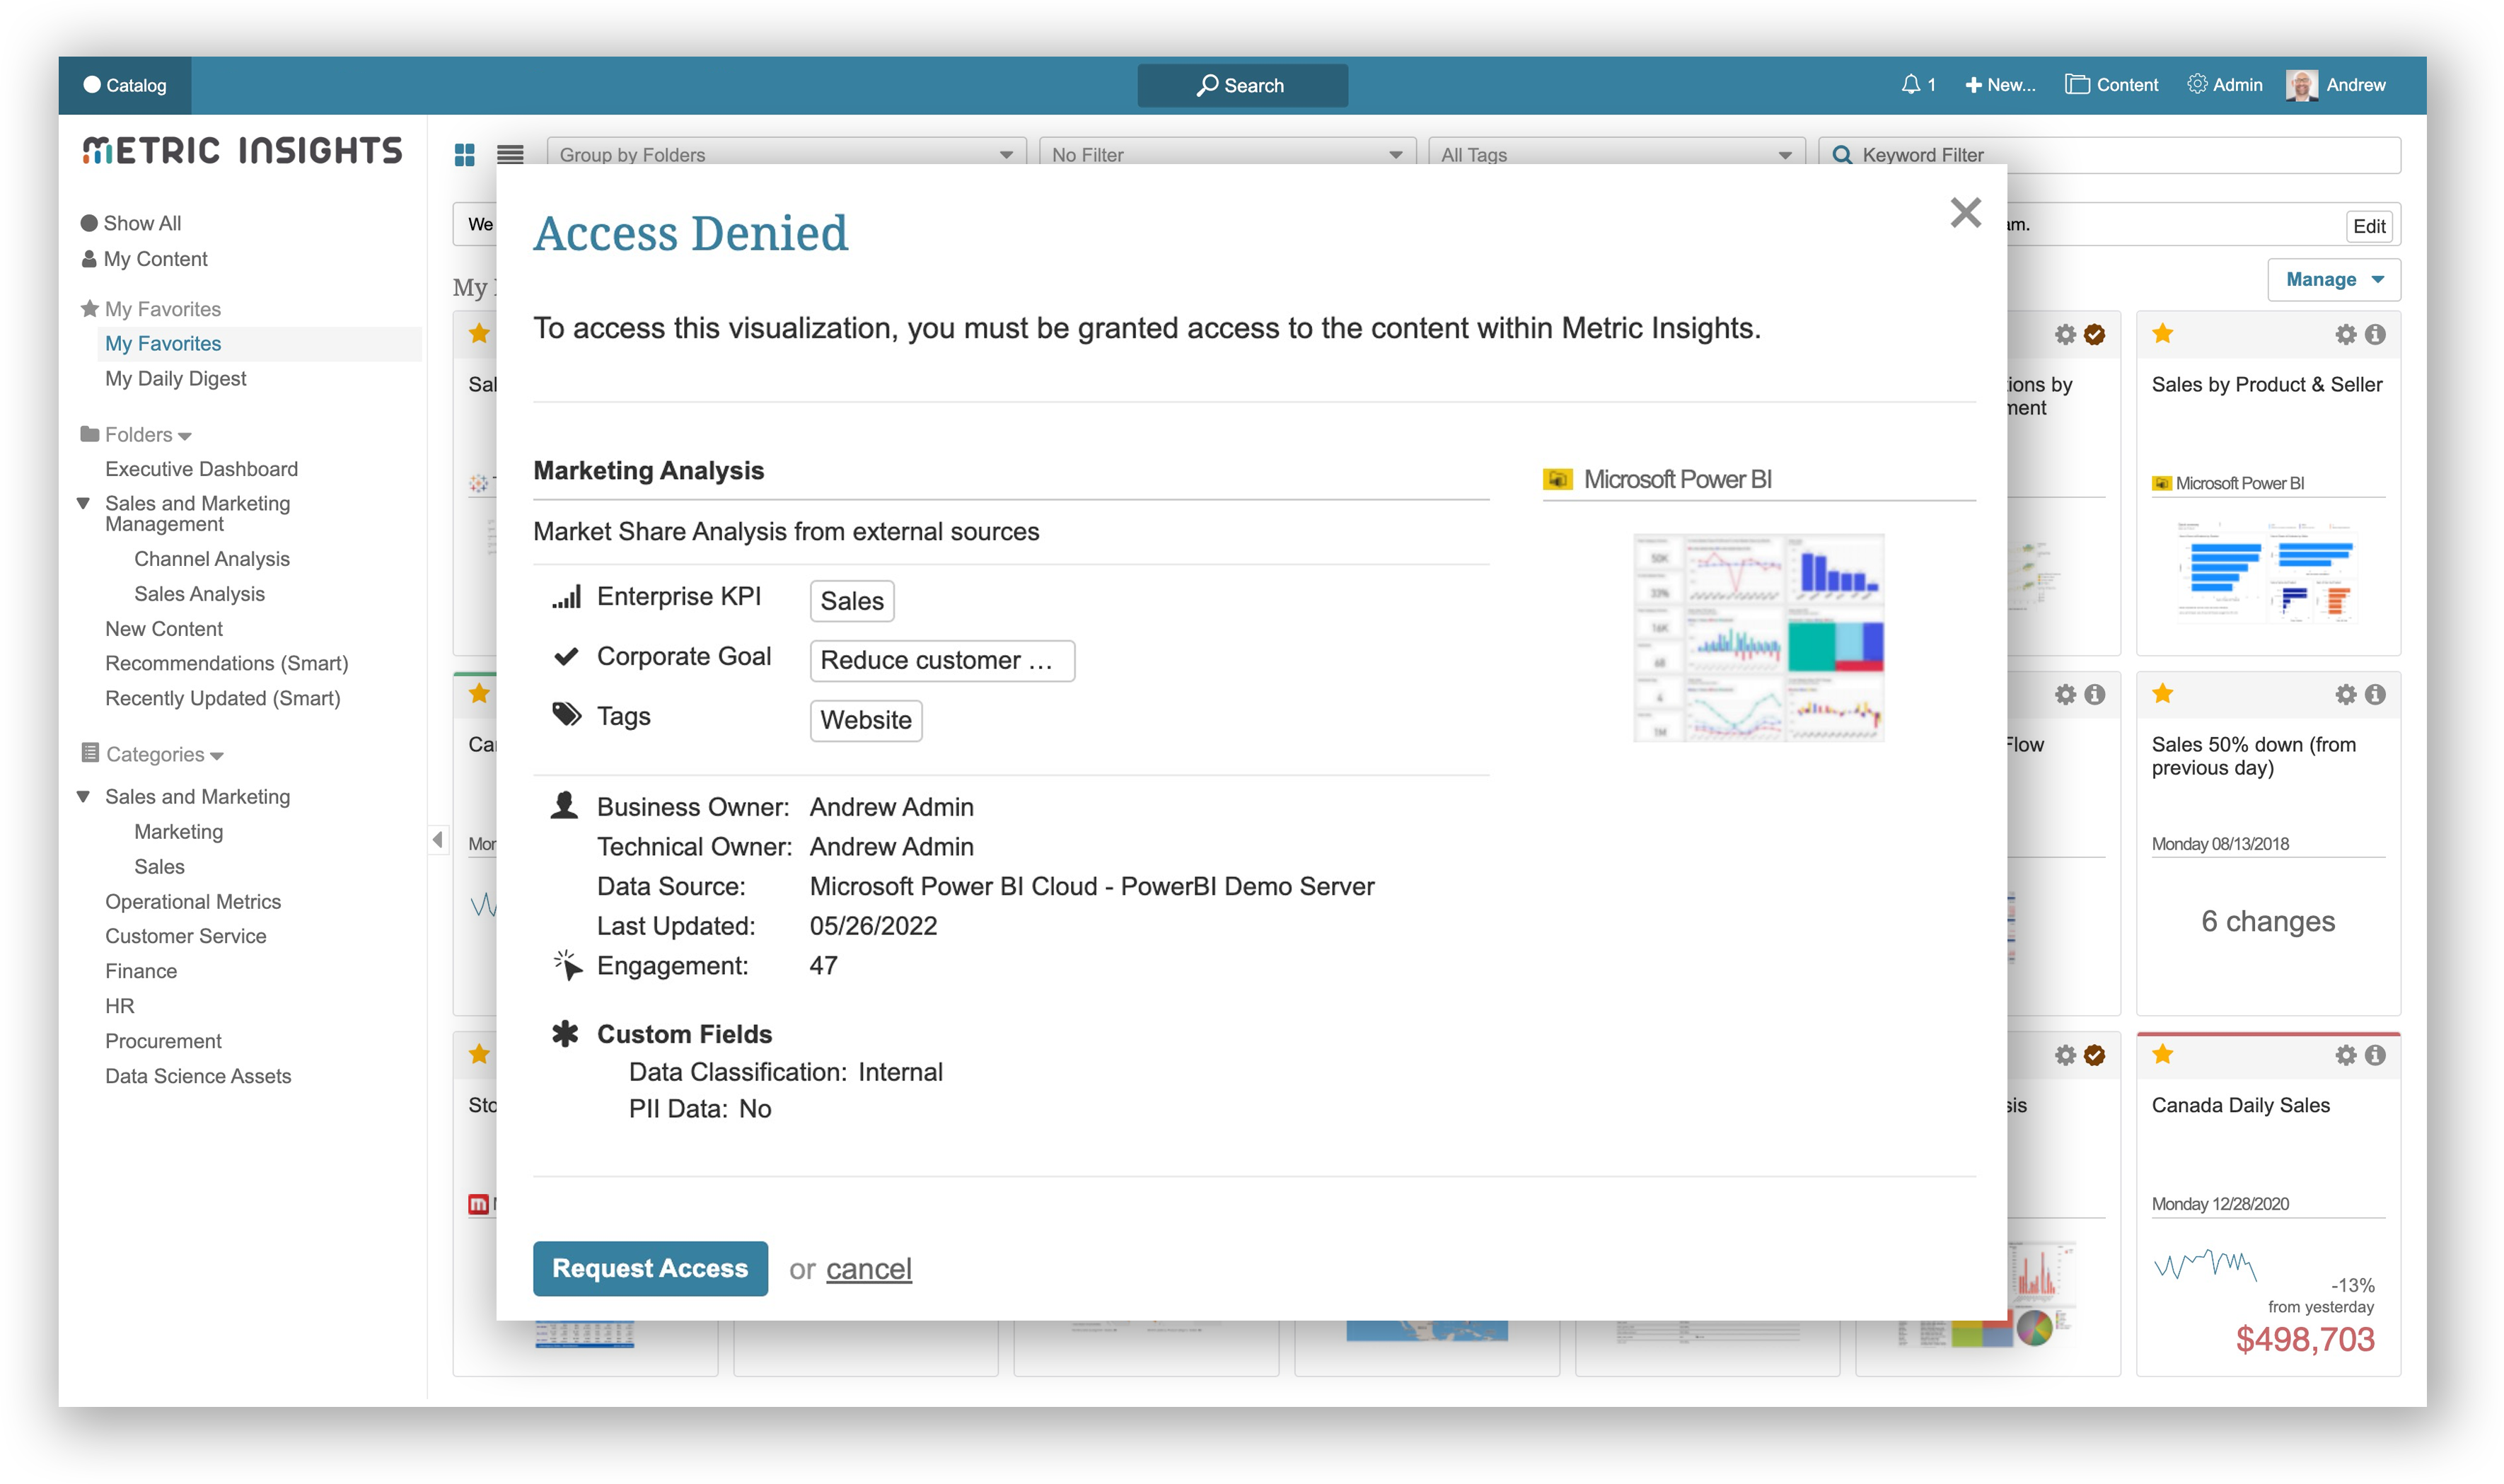The height and width of the screenshot is (1484, 2504).
Task: Open settings gear on Sales by Product & Seller
Action: (x=2345, y=334)
